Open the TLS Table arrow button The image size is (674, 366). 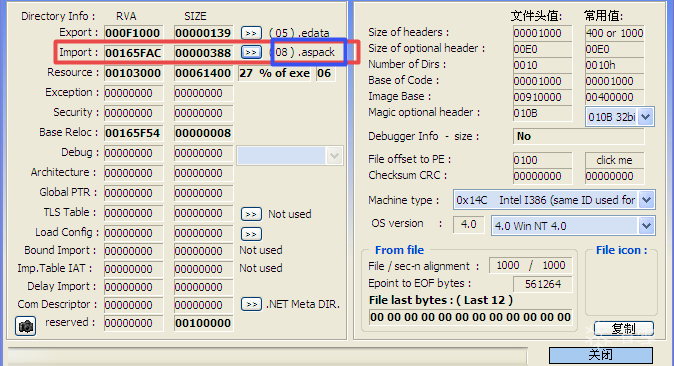click(251, 214)
